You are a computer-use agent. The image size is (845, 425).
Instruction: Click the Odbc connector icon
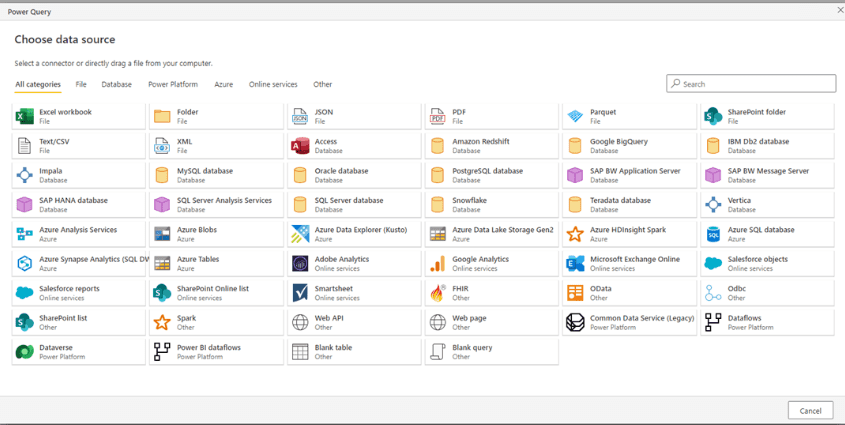pyautogui.click(x=713, y=293)
